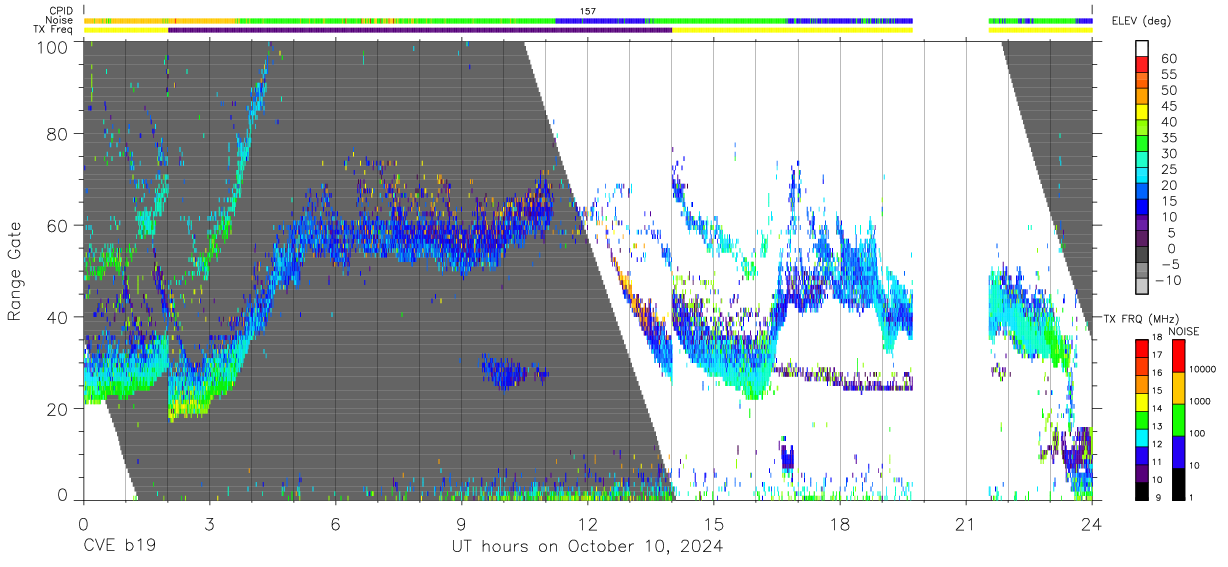The width and height of the screenshot is (1228, 567).
Task: Click the 9 hour tick label on the time axis
Action: tap(461, 523)
